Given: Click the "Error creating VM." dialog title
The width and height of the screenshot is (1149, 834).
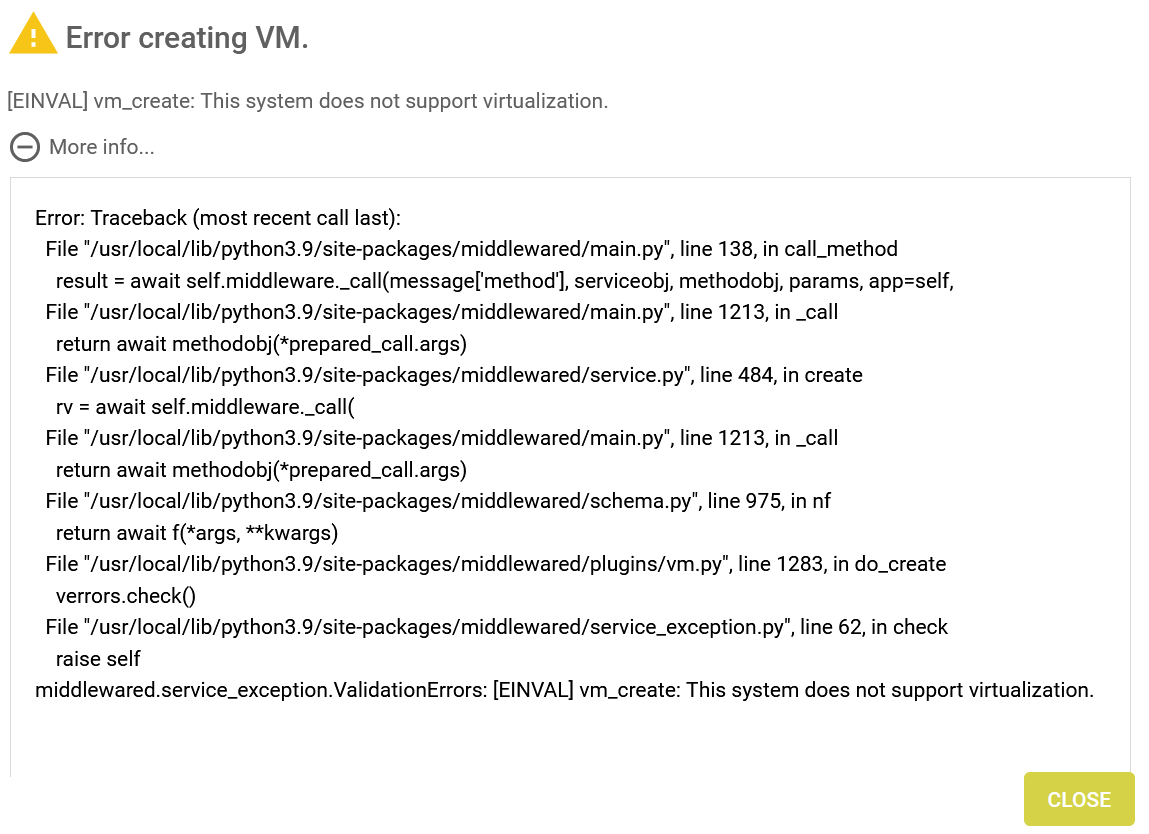Looking at the screenshot, I should click(x=187, y=38).
